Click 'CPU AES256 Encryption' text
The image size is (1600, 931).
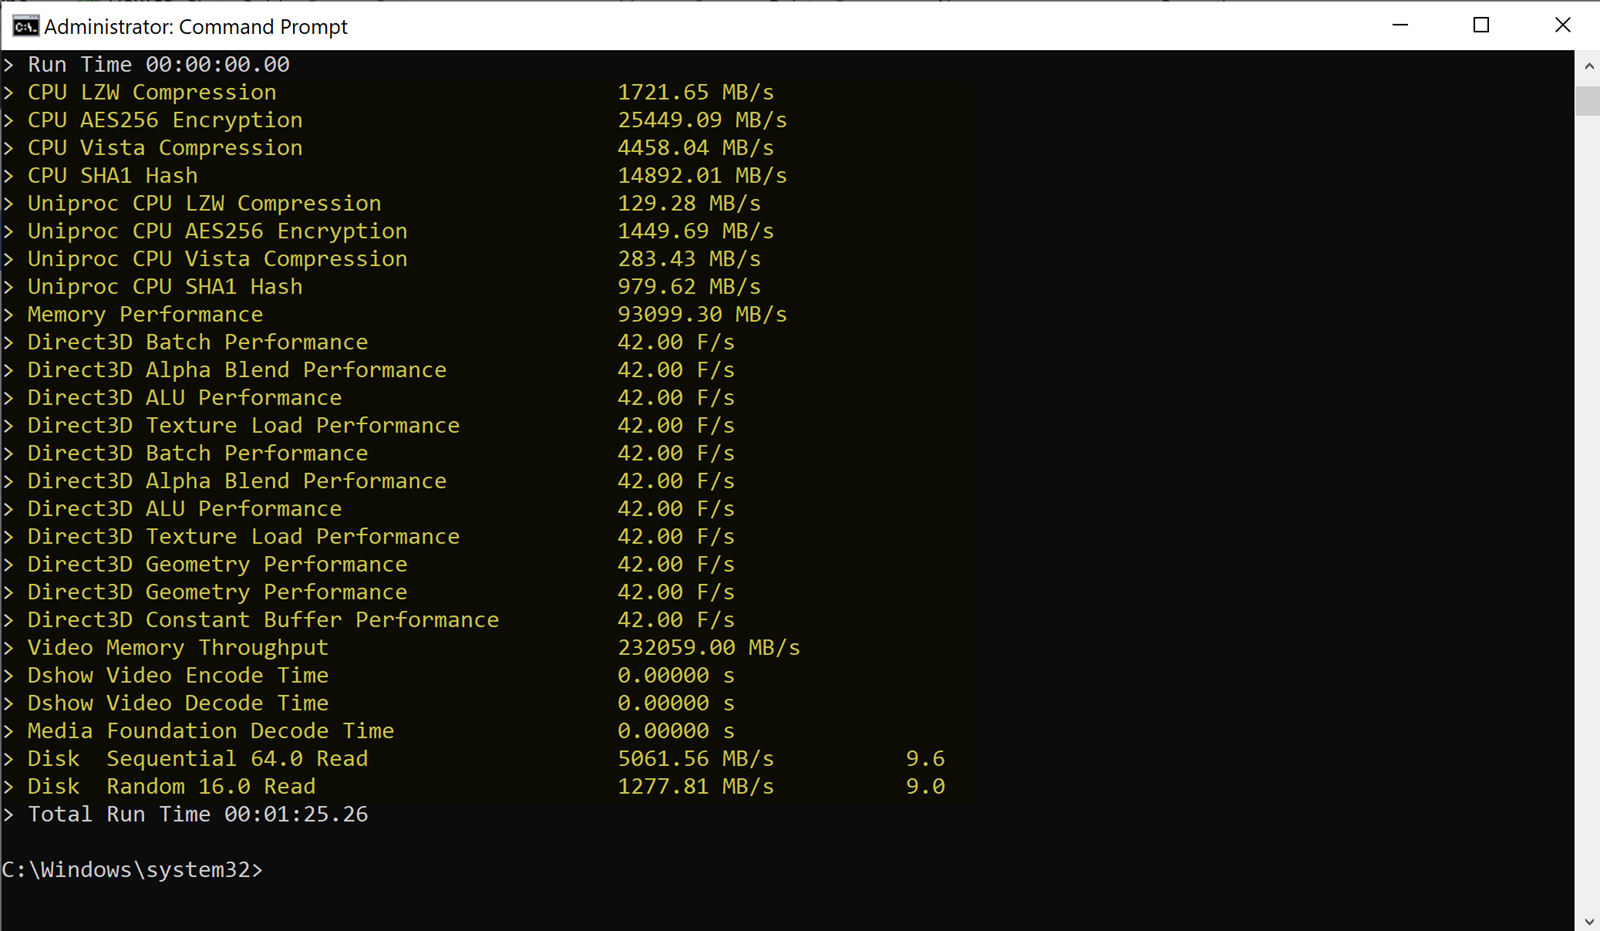point(165,120)
